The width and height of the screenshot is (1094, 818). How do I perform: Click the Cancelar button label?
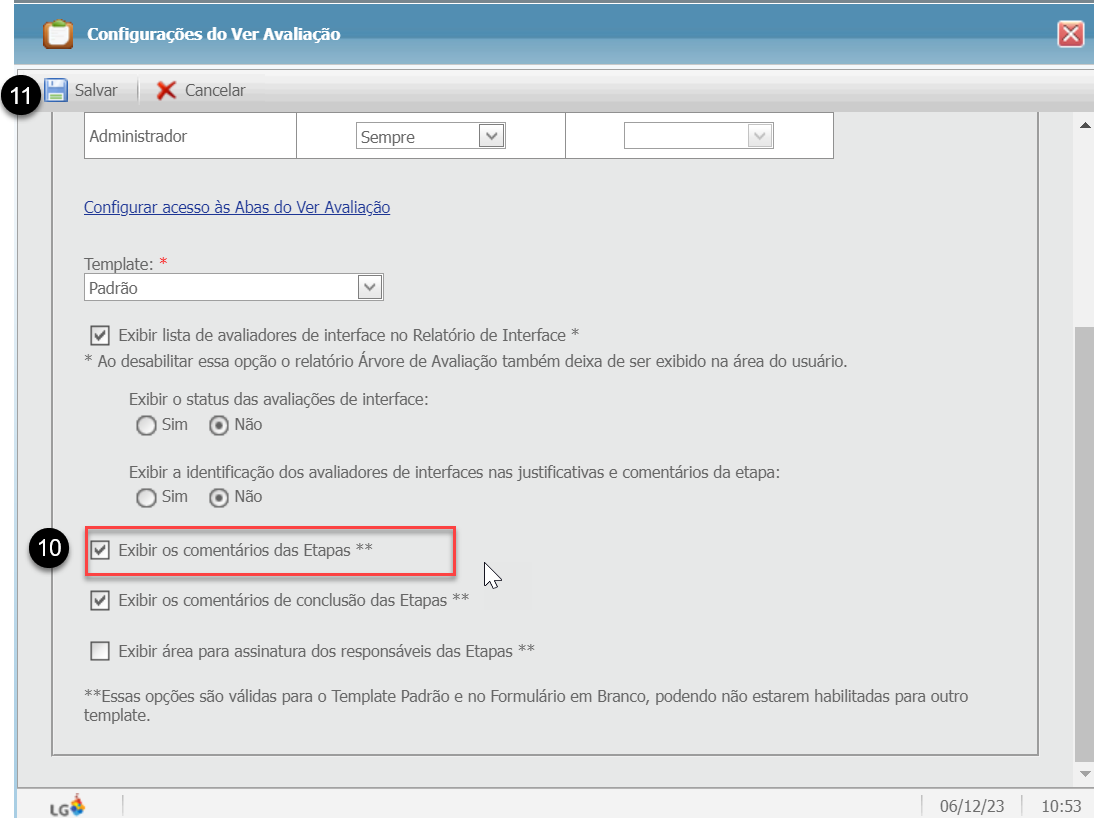coord(215,90)
